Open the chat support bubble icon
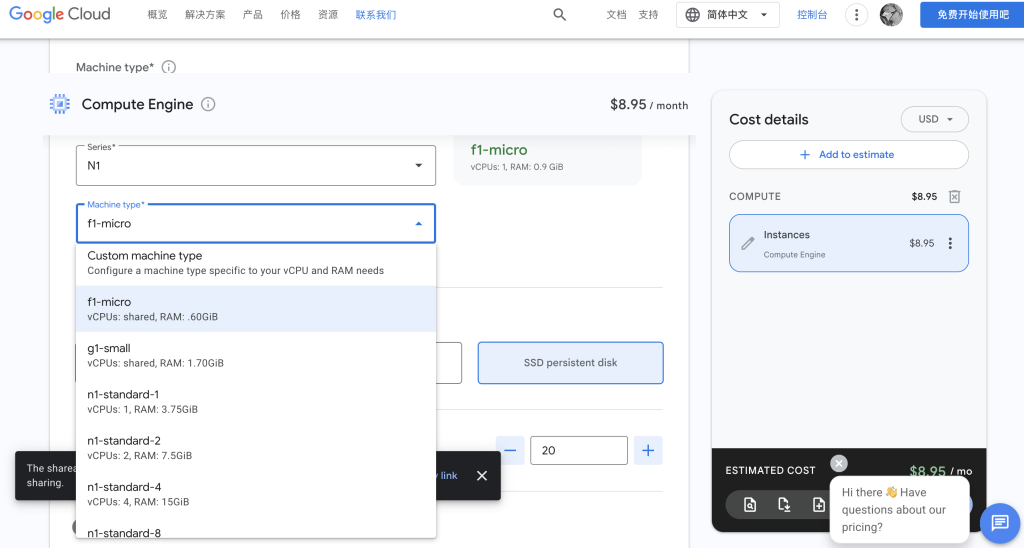Image resolution: width=1024 pixels, height=548 pixels. click(x=1000, y=523)
